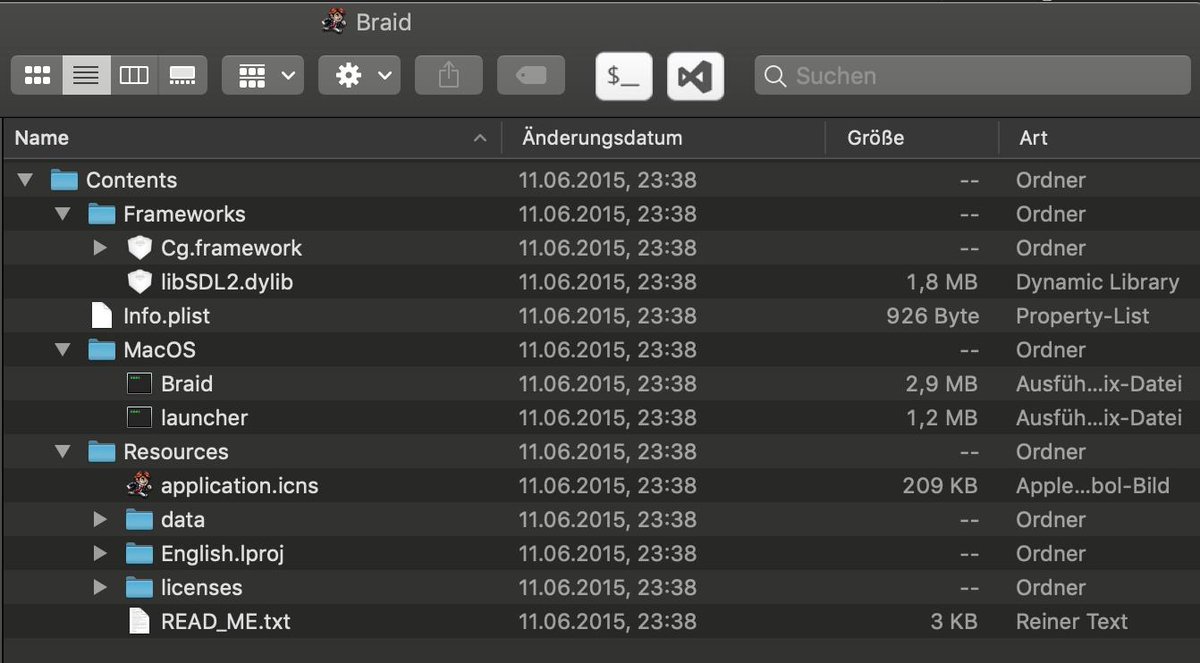Screen dimensions: 1200x663
Task: Click the launcher executable terminal icon
Action: 139,418
